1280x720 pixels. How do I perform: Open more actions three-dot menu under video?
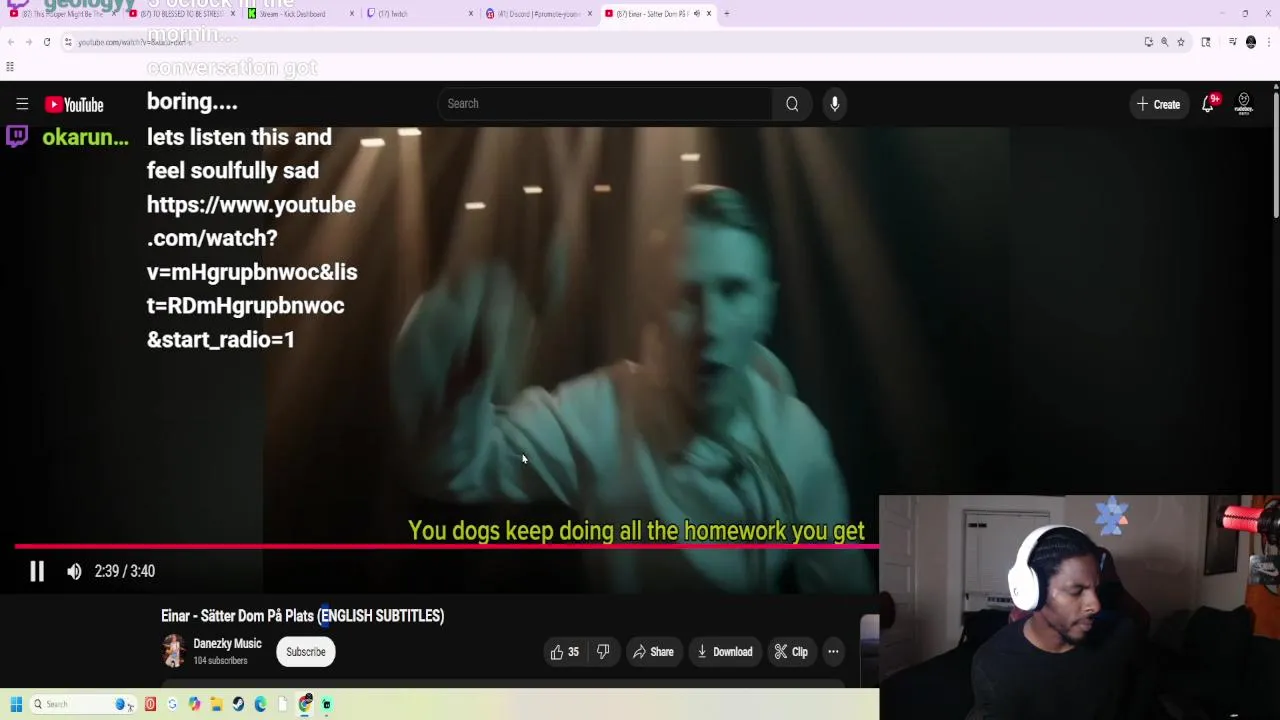(x=833, y=652)
